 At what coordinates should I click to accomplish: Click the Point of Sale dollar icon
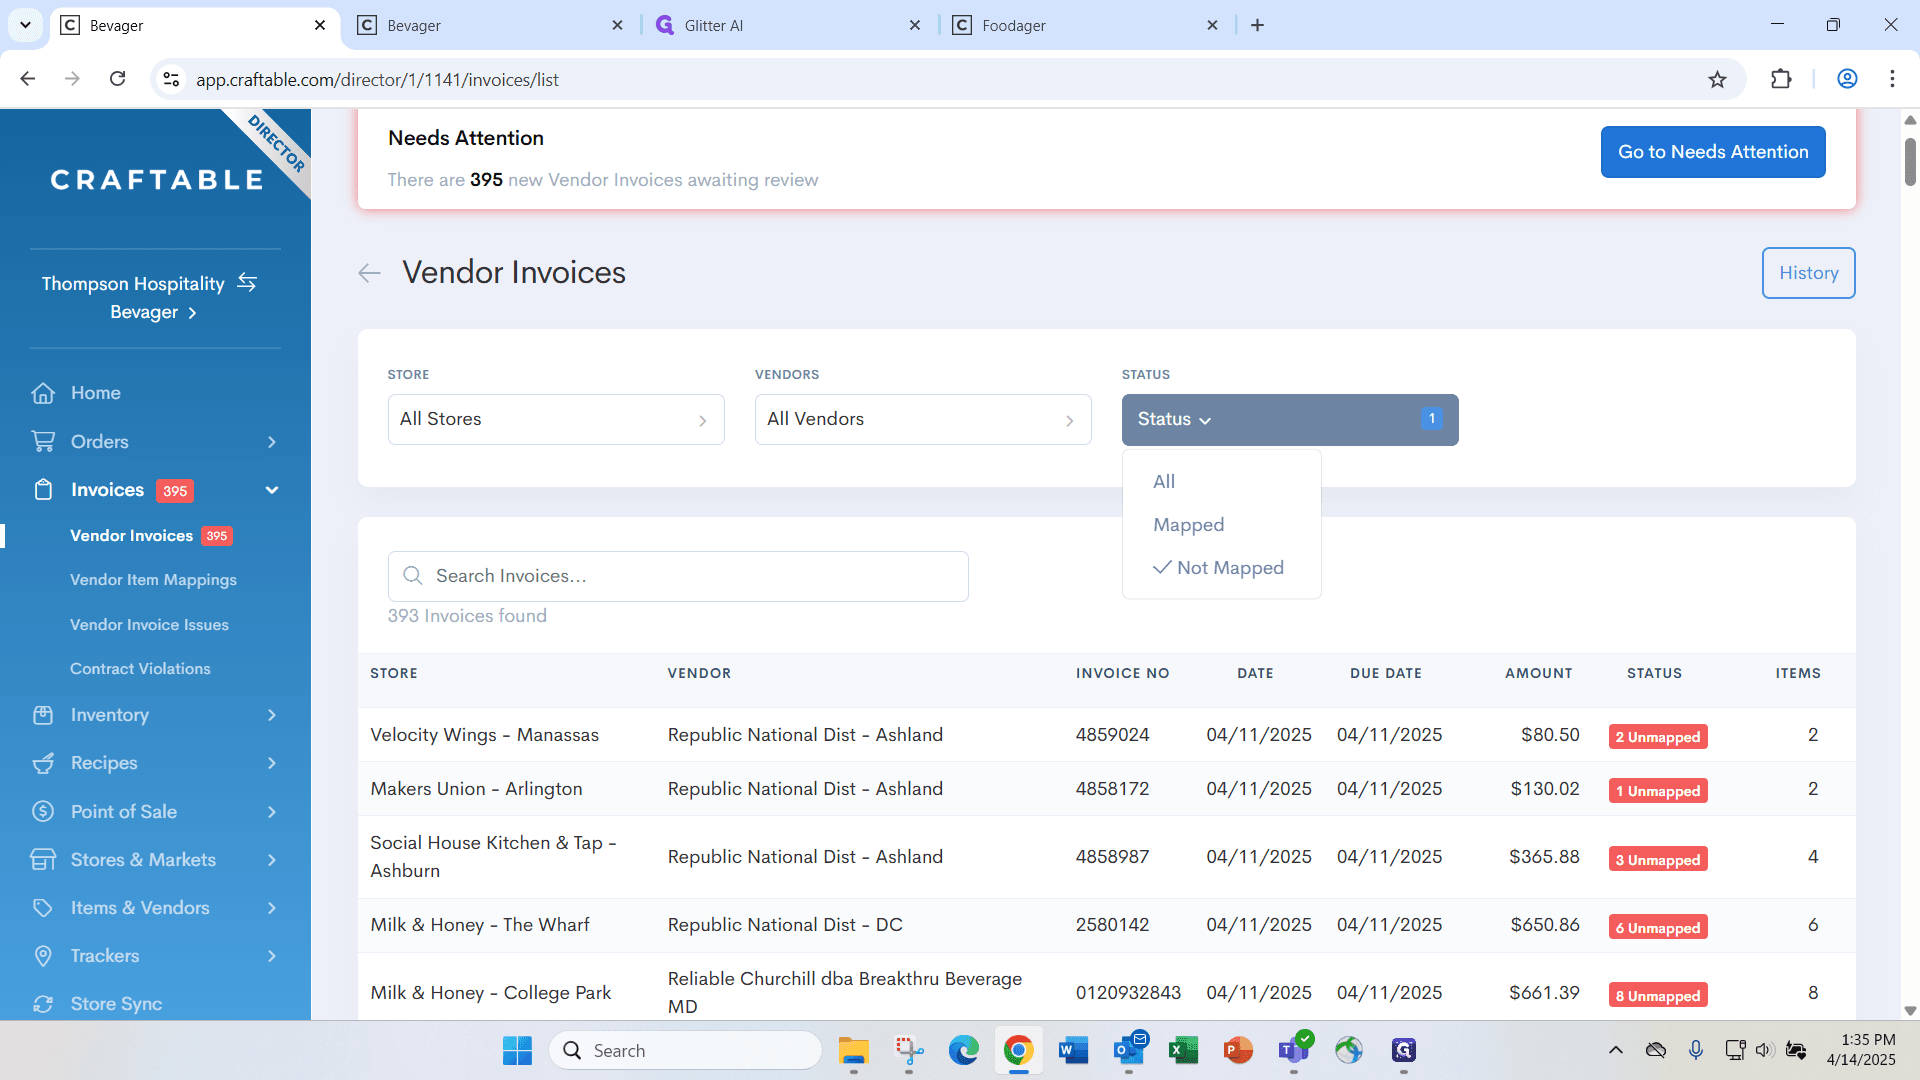click(x=43, y=811)
